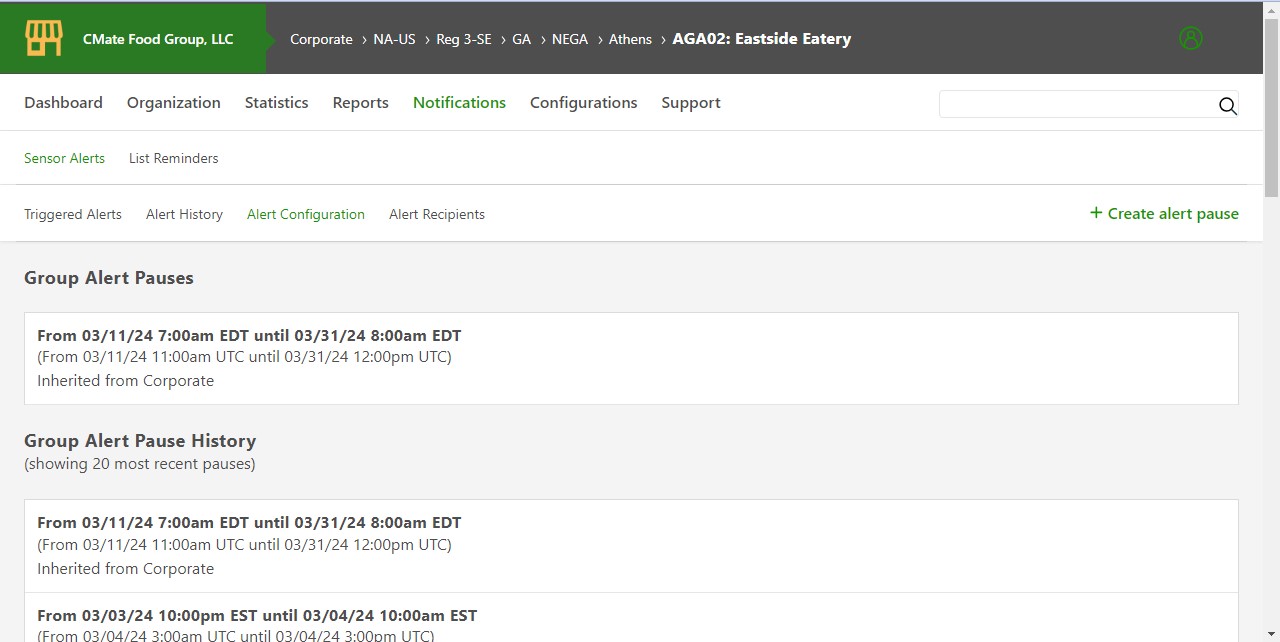Click in the search input field

tap(1075, 105)
